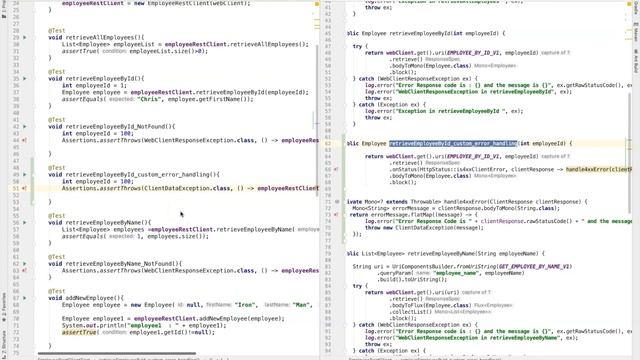The height and width of the screenshot is (360, 640).
Task: Run retrieveEmployeeByName_NotFound test gutter arrow
Action: (24, 264)
